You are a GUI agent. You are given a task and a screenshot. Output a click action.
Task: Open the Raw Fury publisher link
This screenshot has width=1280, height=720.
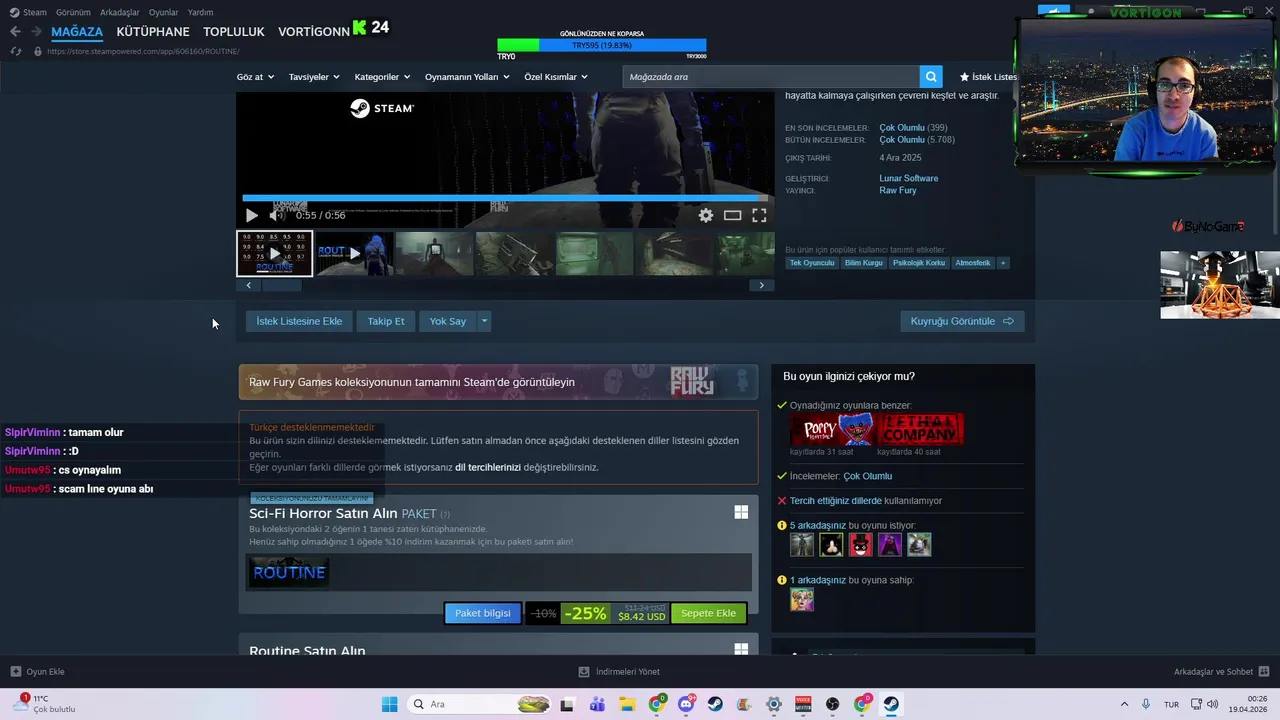(x=898, y=190)
